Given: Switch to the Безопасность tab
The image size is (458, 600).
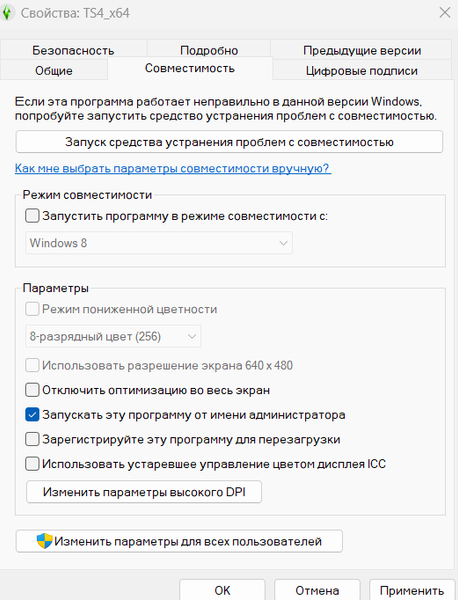Looking at the screenshot, I should (73, 50).
